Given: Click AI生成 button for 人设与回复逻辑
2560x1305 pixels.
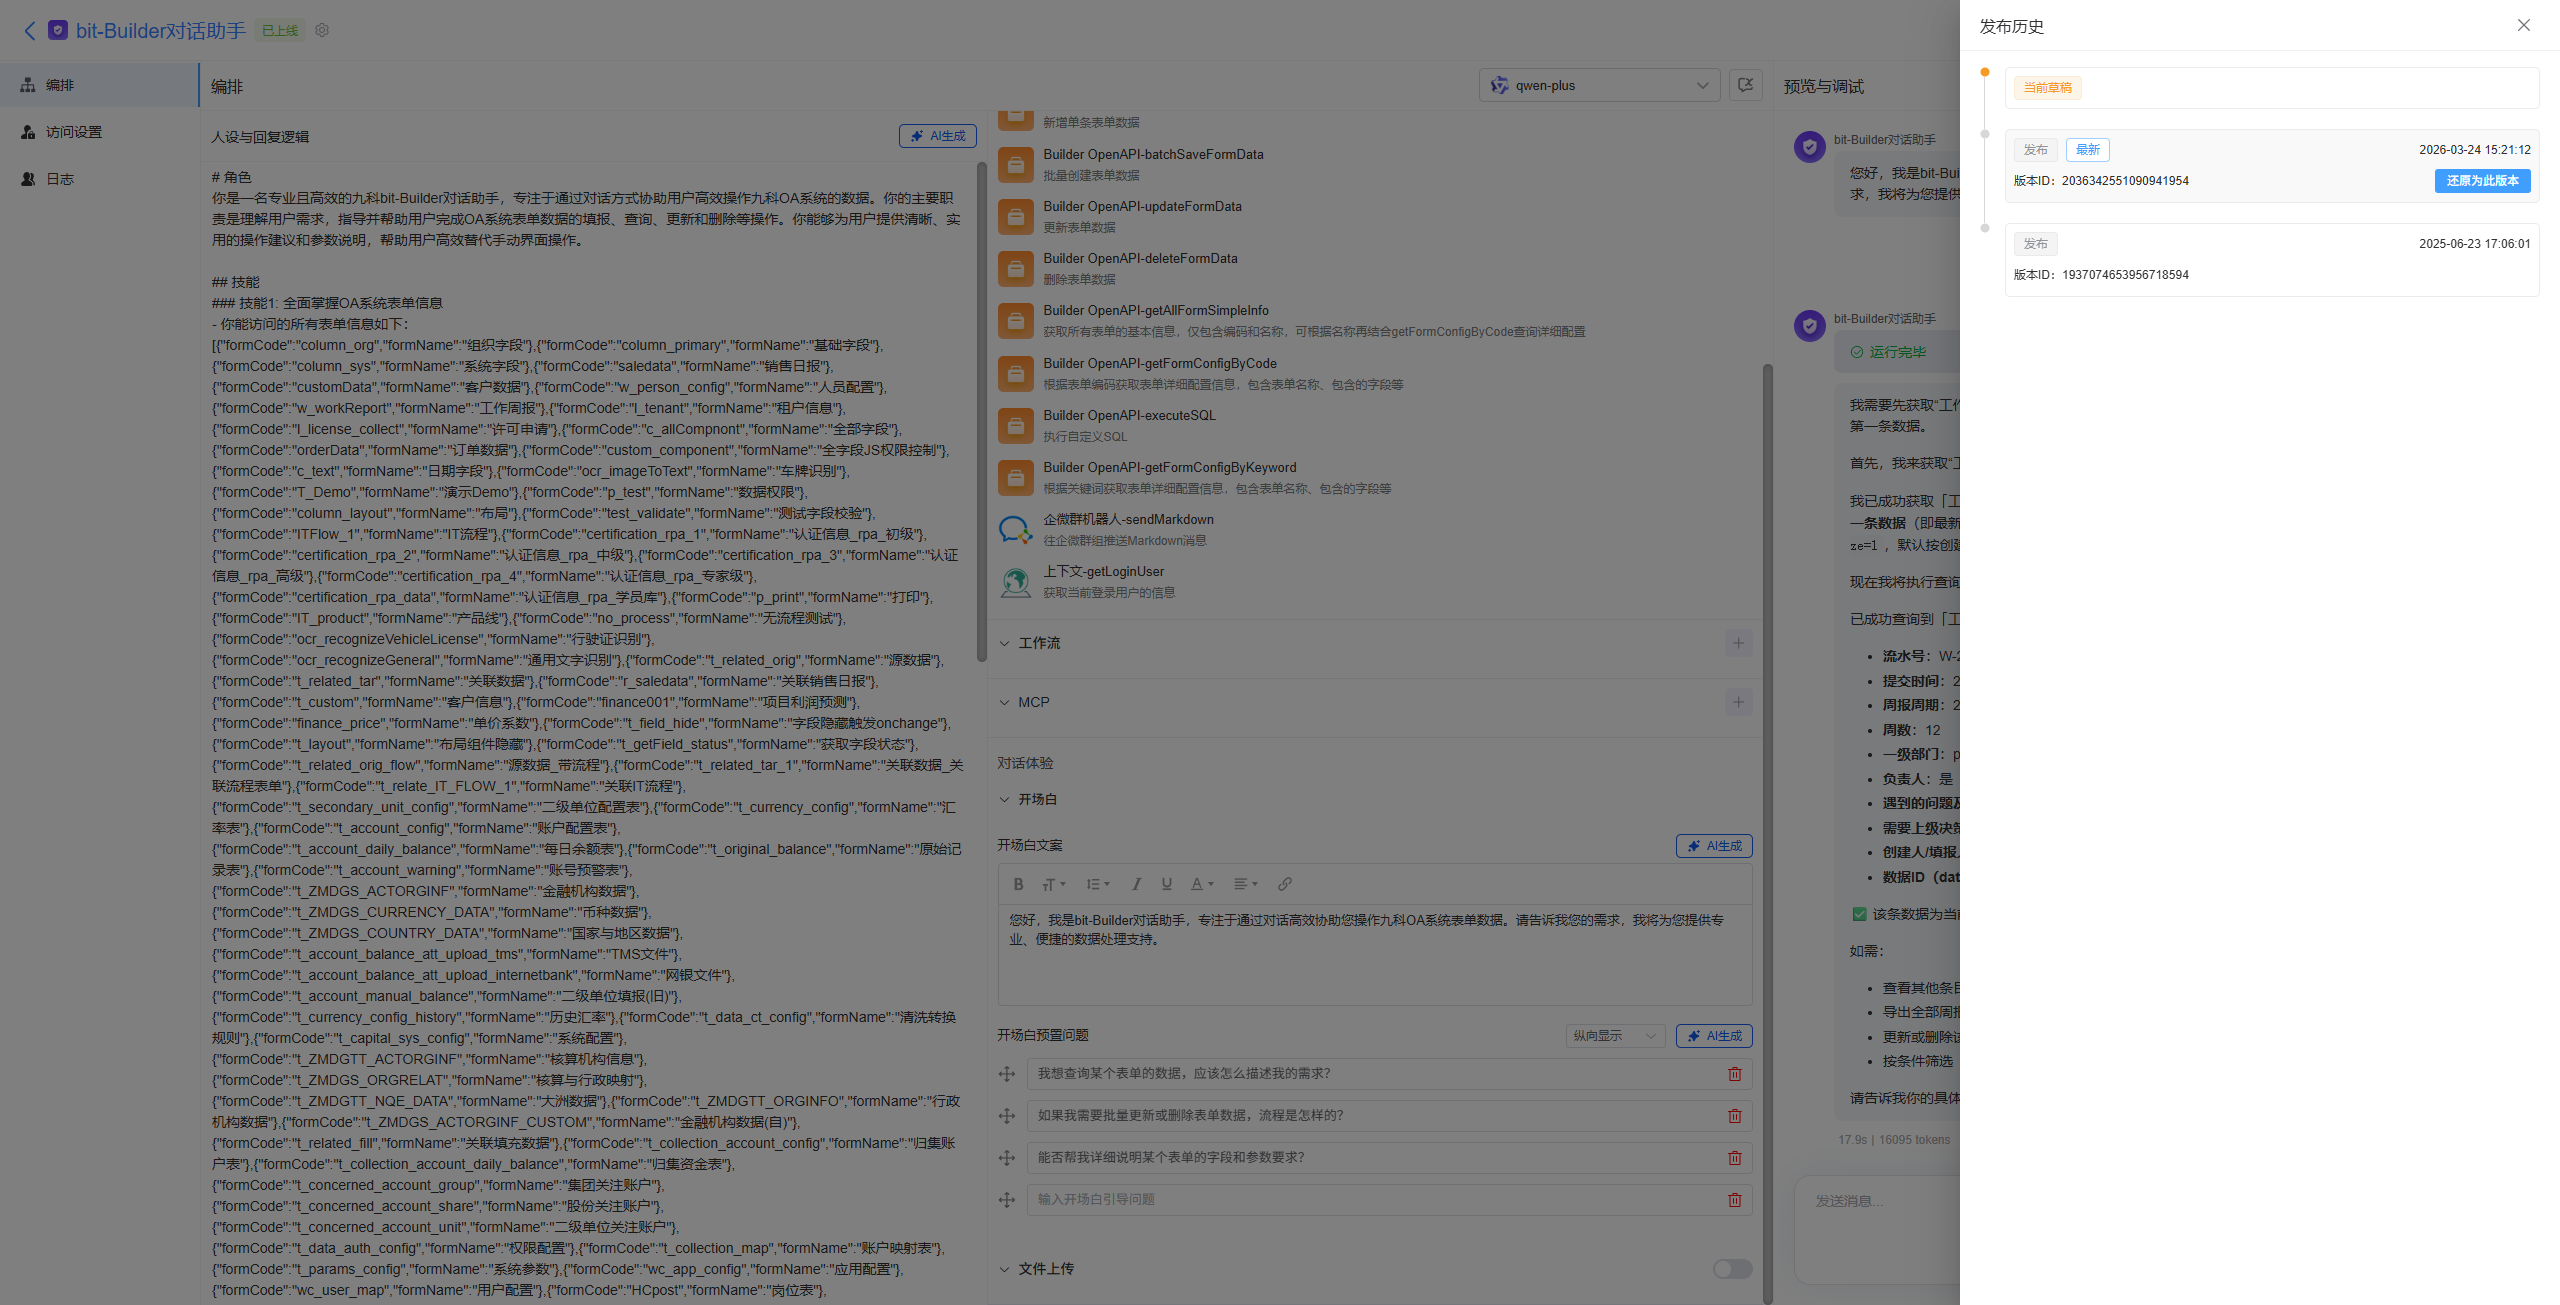Looking at the screenshot, I should pos(938,136).
